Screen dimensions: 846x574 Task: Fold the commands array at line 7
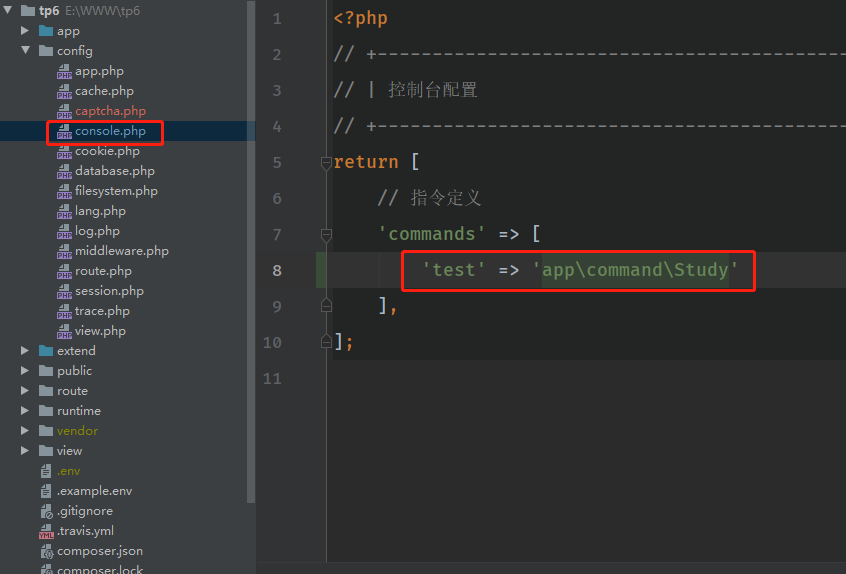326,235
